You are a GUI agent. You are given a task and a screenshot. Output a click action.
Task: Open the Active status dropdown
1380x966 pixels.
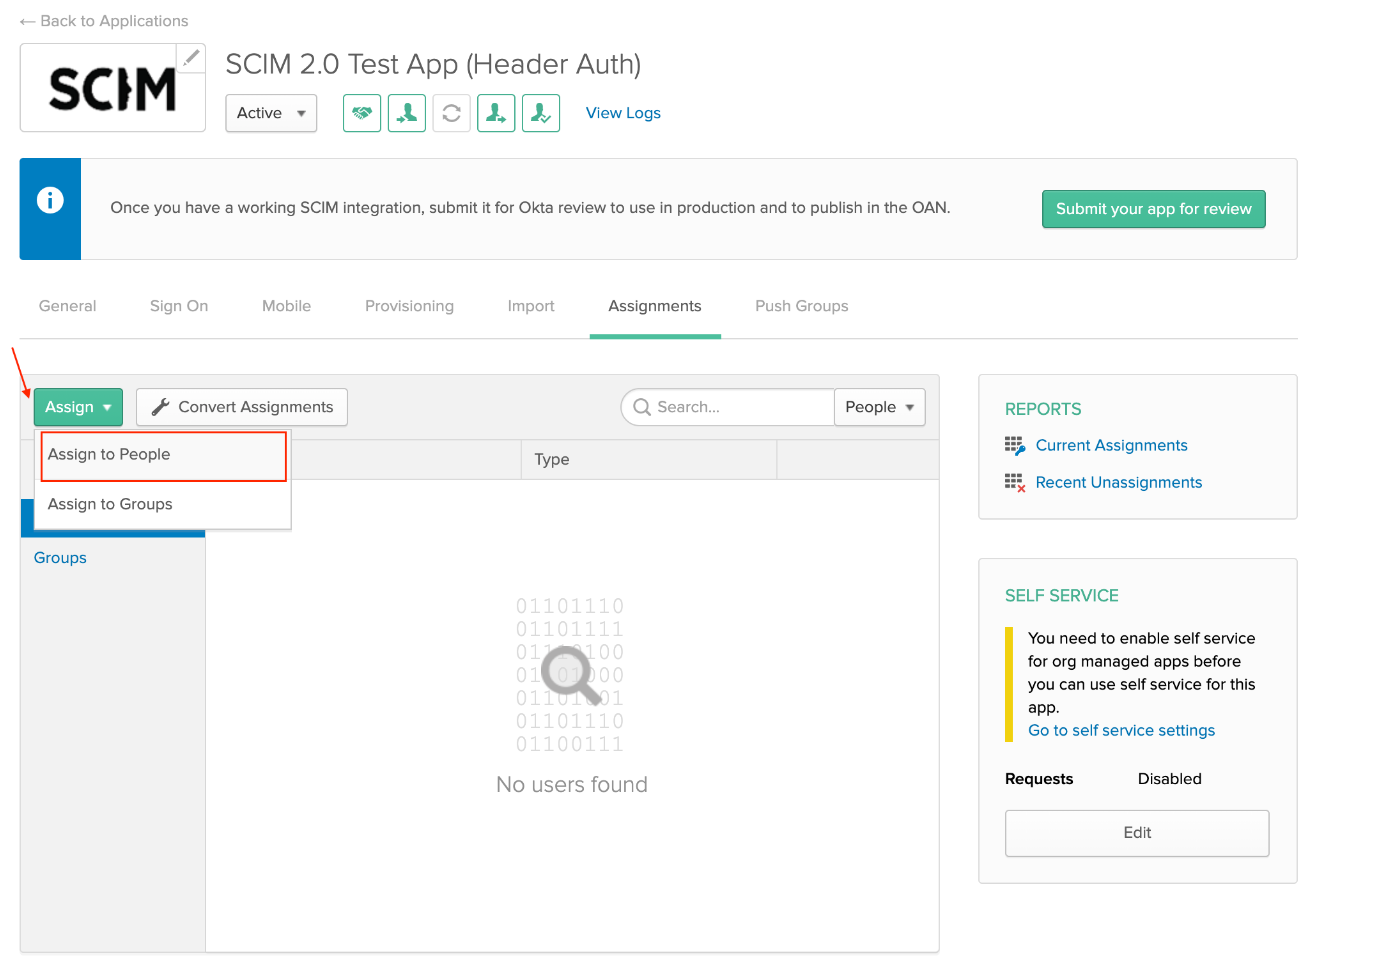point(270,113)
